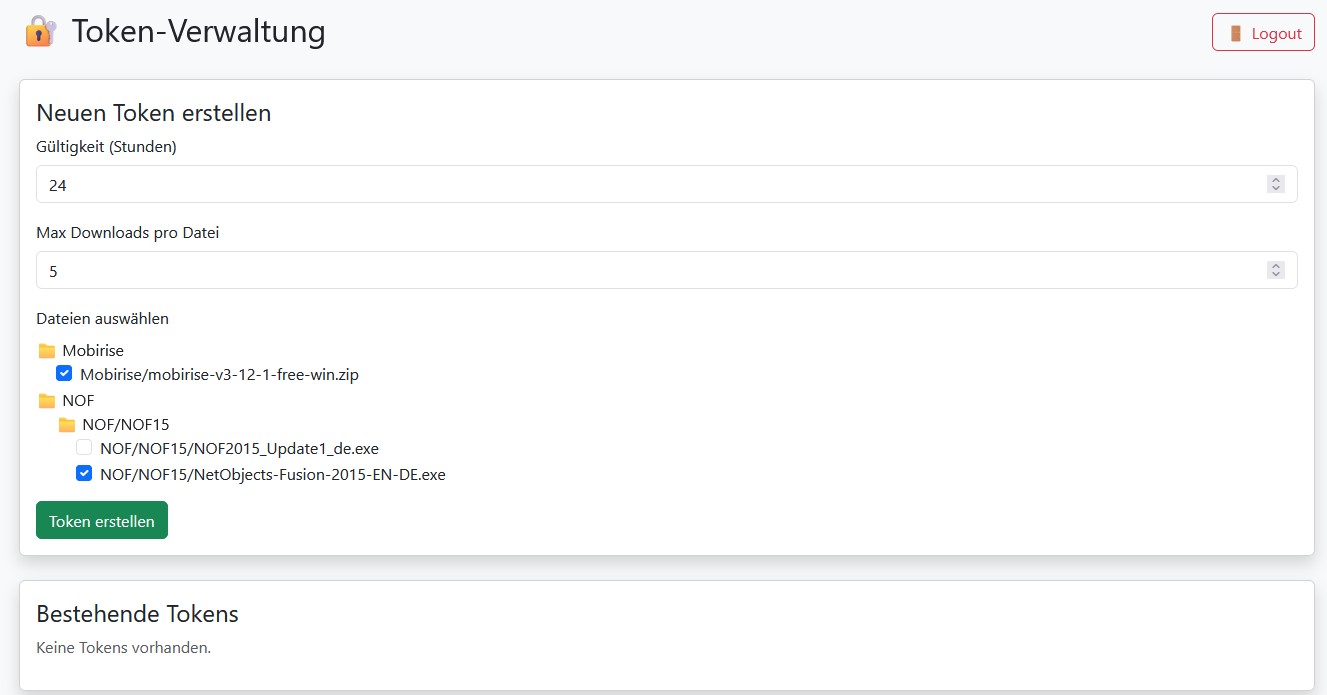Collapse the Mobirise folder label
The image size is (1327, 695).
[93, 351]
